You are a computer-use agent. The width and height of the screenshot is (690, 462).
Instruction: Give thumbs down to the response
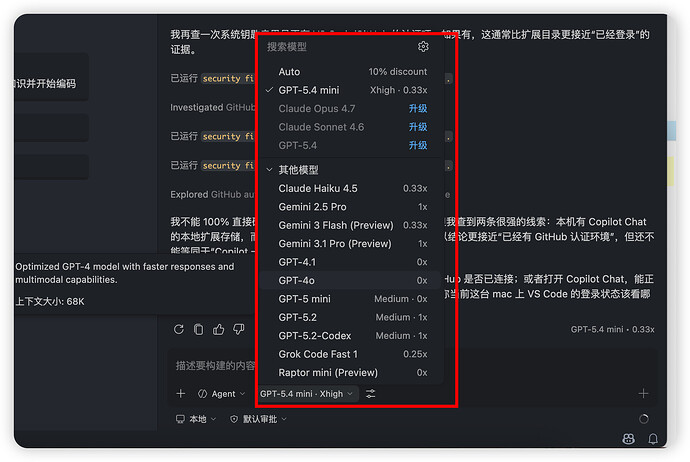pos(239,329)
